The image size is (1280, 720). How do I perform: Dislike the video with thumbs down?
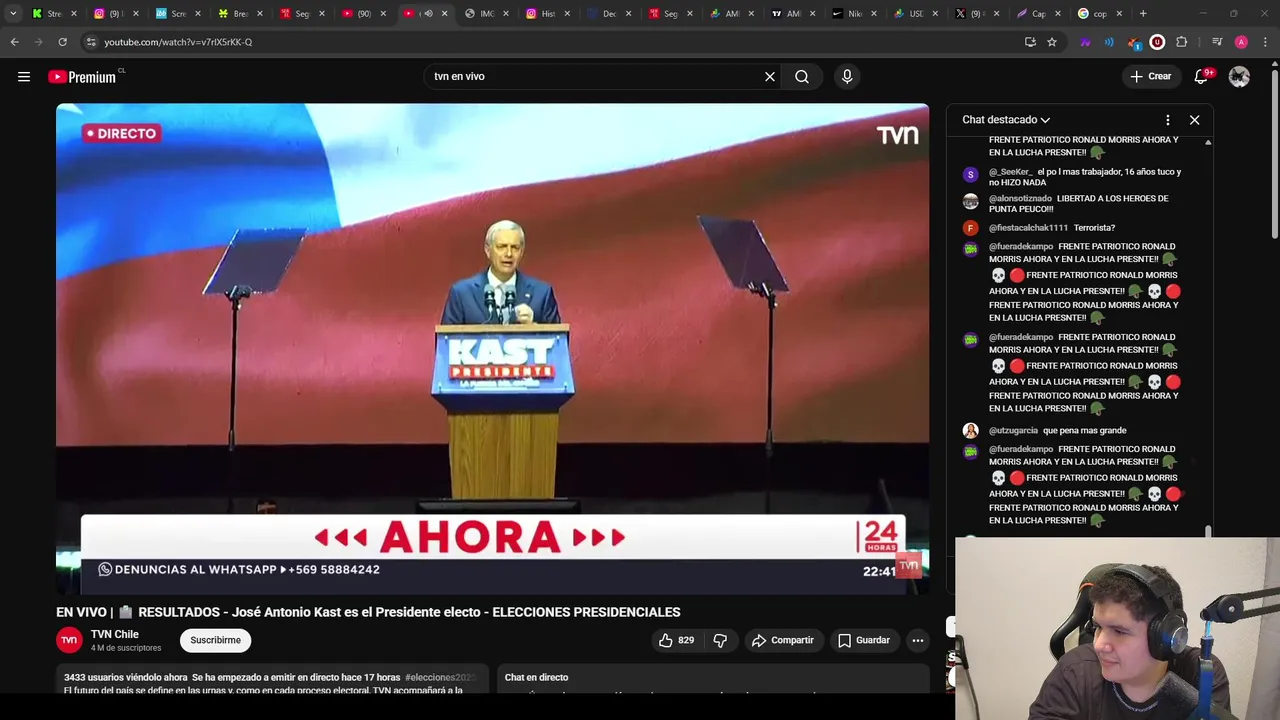[720, 640]
